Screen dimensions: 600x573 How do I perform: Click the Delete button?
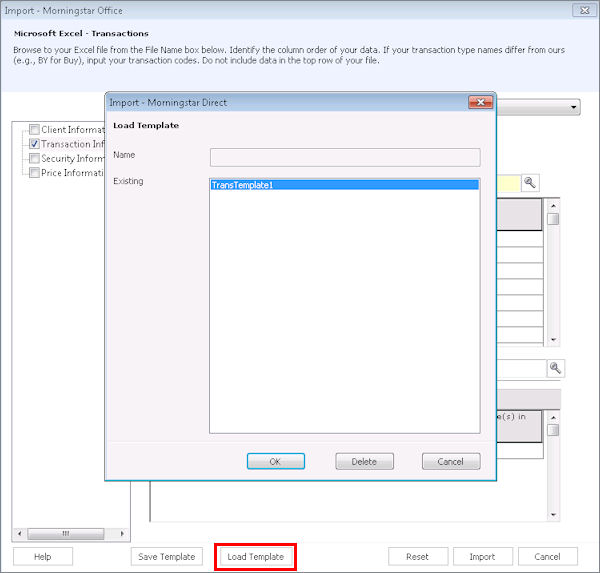click(364, 461)
